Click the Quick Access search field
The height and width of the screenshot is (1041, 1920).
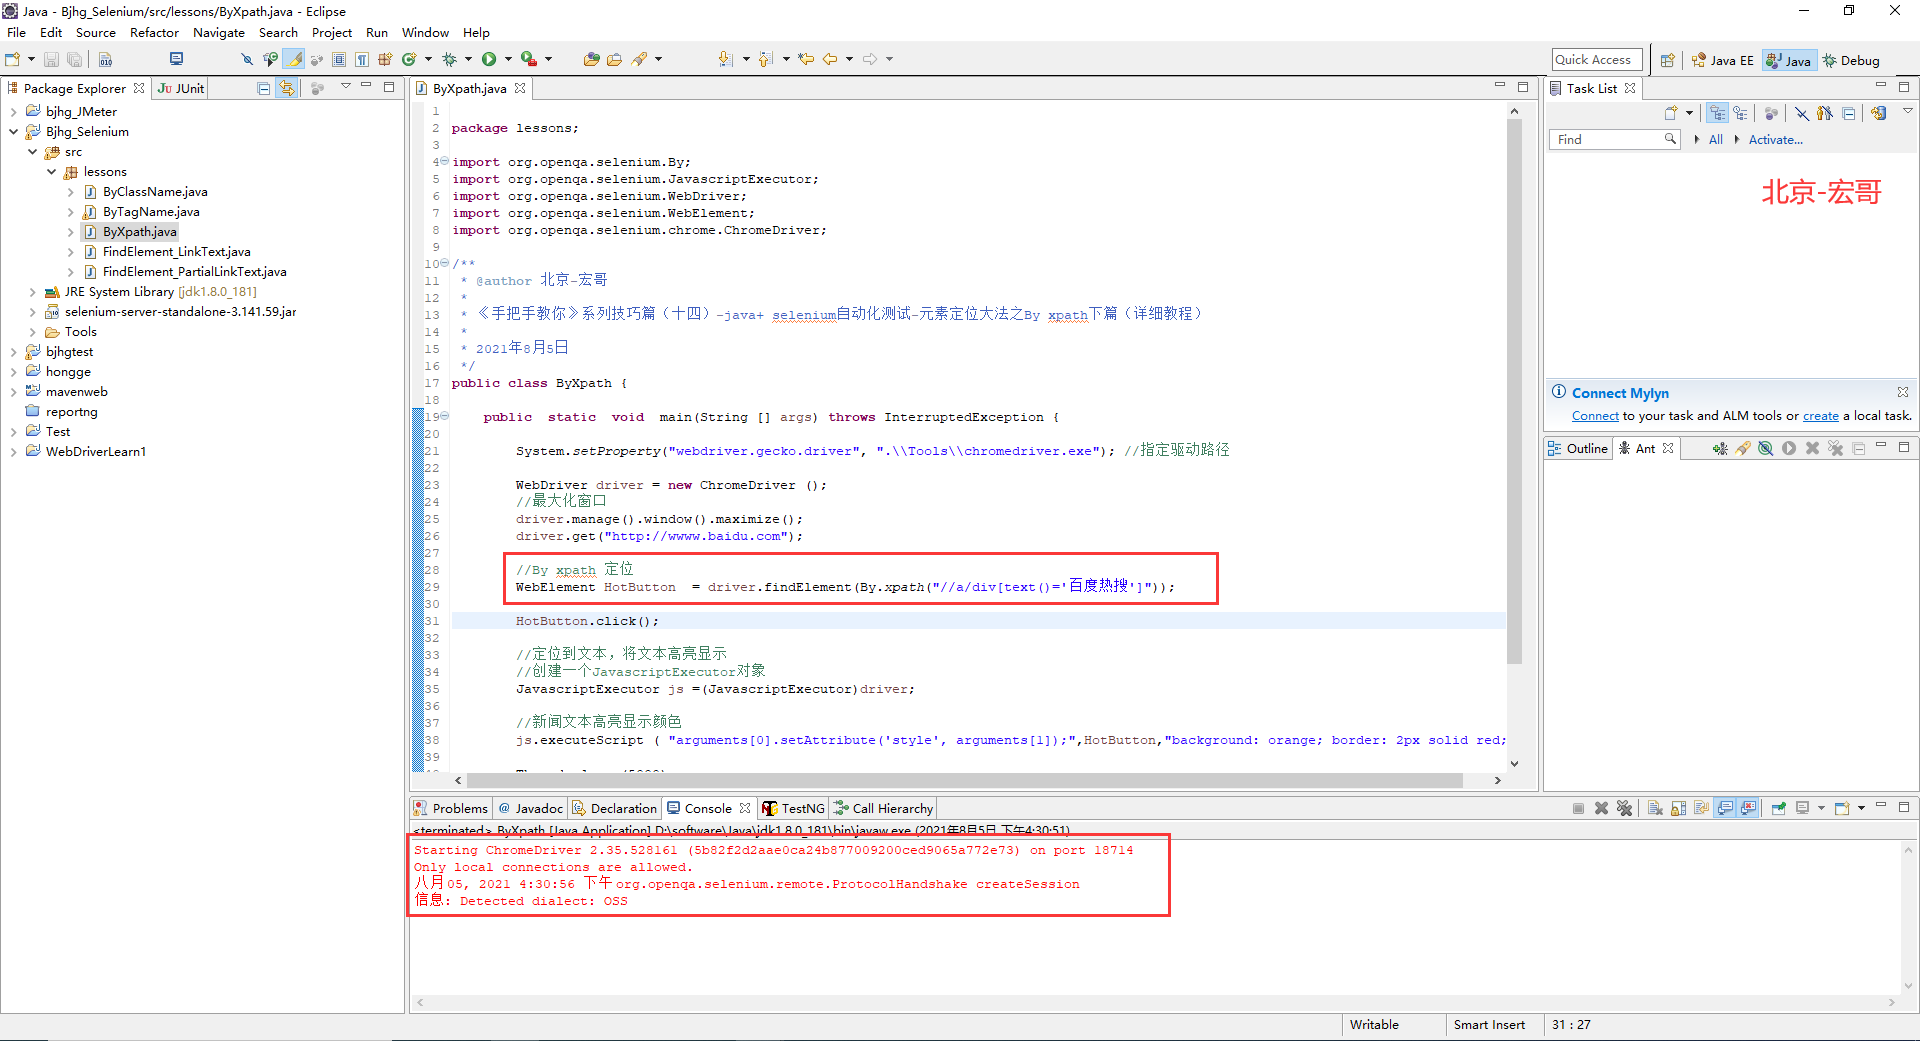(1597, 60)
